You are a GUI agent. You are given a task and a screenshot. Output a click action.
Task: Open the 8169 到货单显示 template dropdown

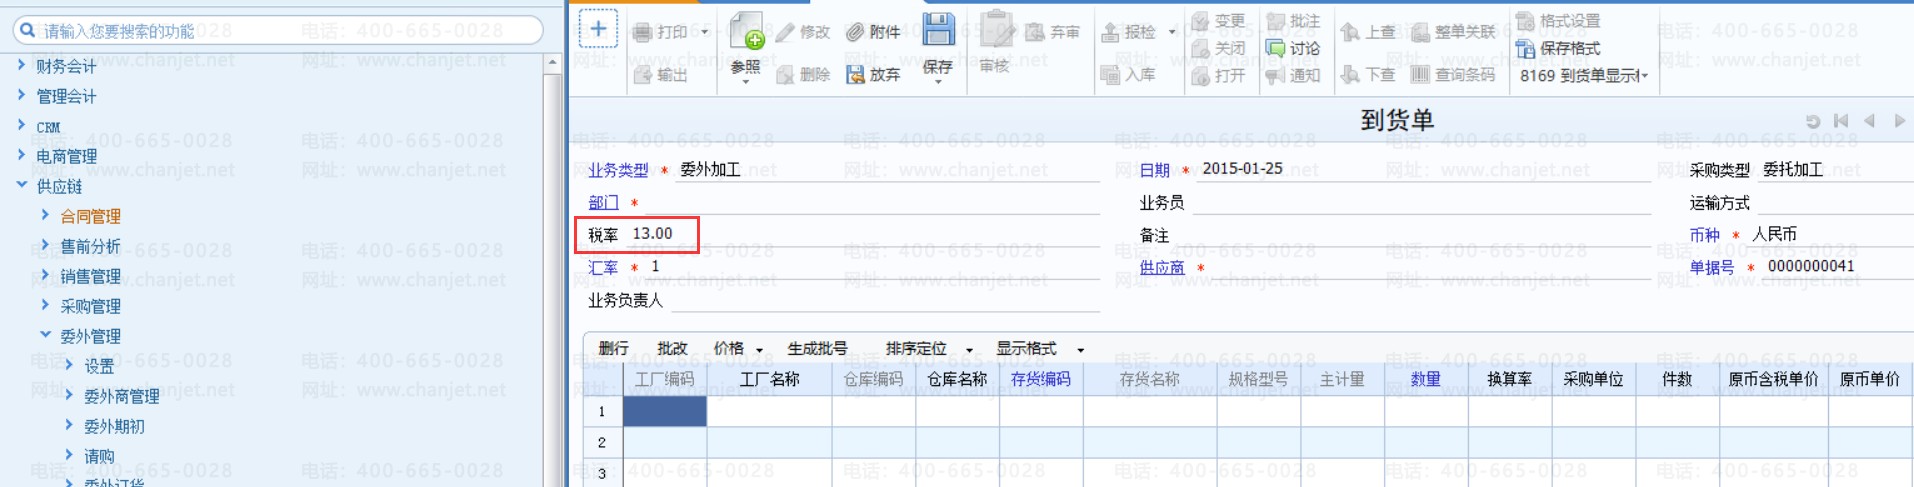[x=1583, y=76]
